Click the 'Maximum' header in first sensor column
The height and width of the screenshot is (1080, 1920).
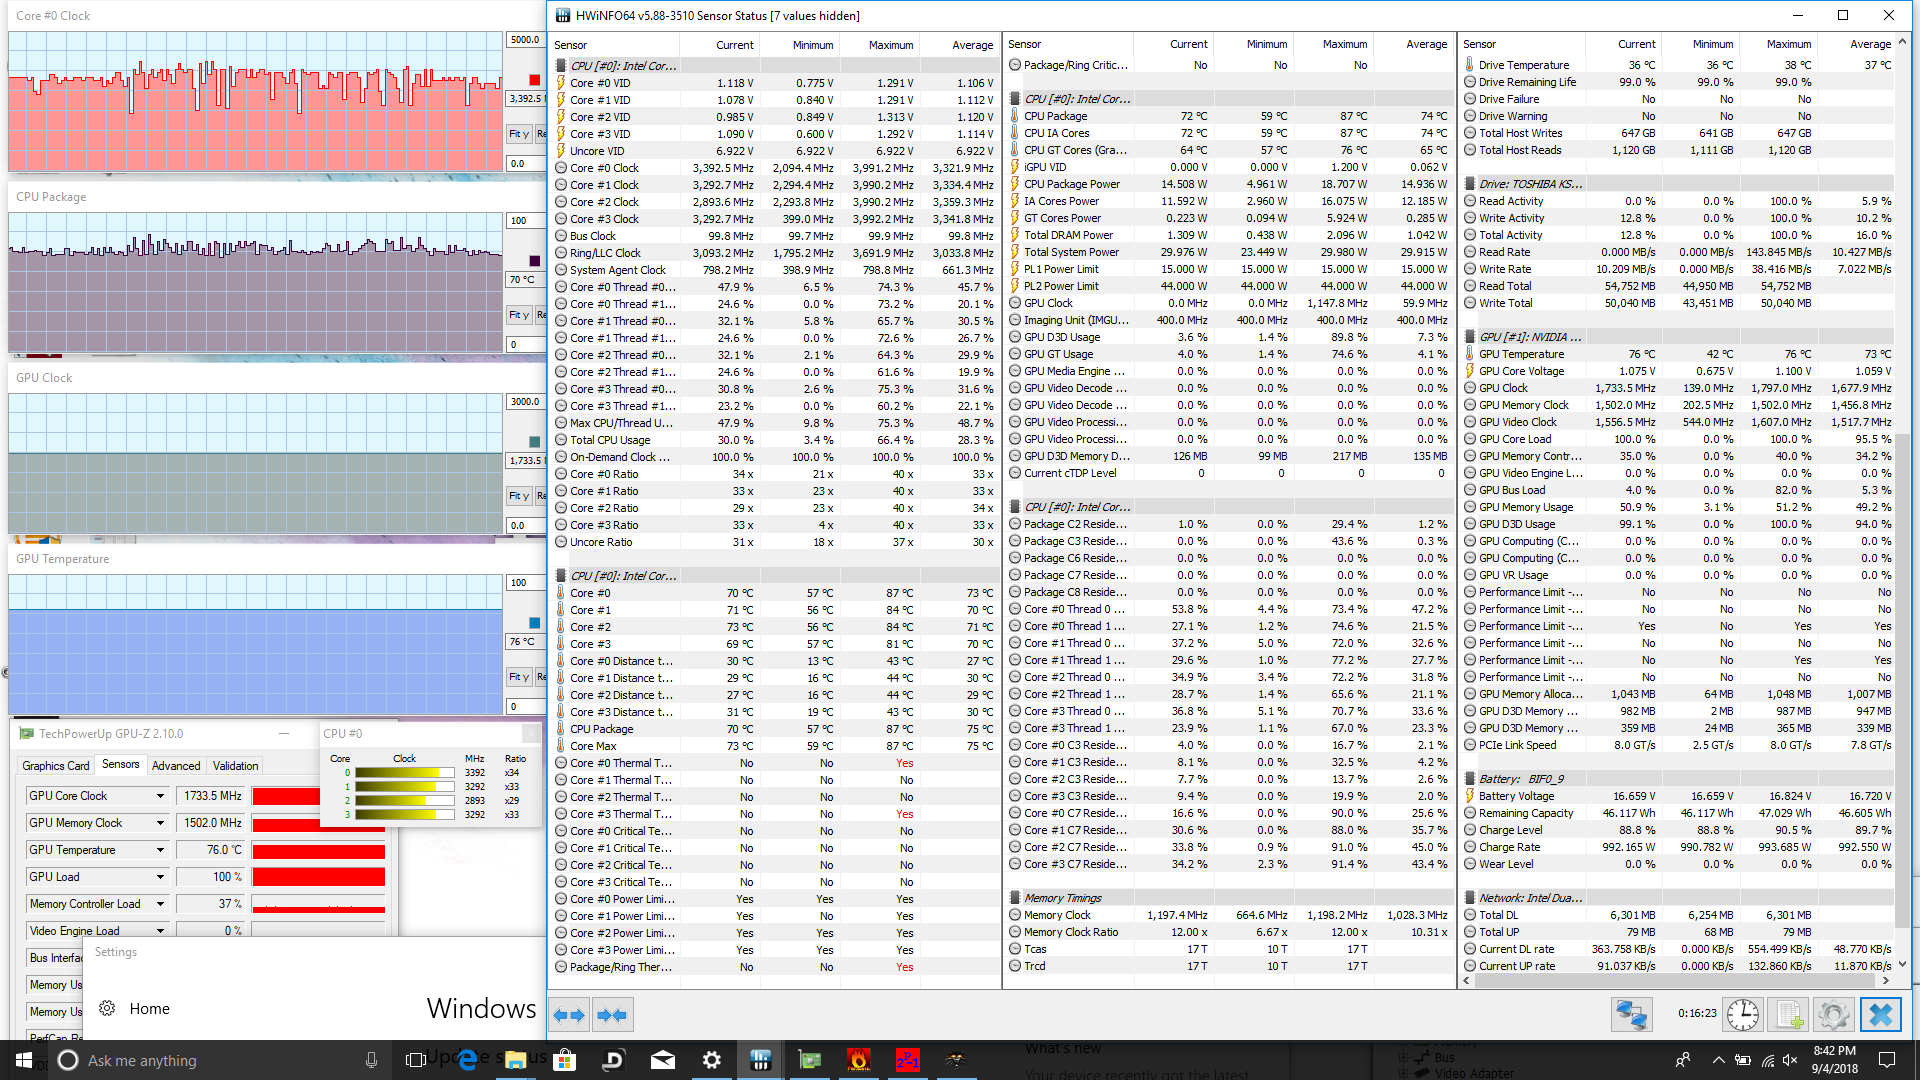[880, 45]
